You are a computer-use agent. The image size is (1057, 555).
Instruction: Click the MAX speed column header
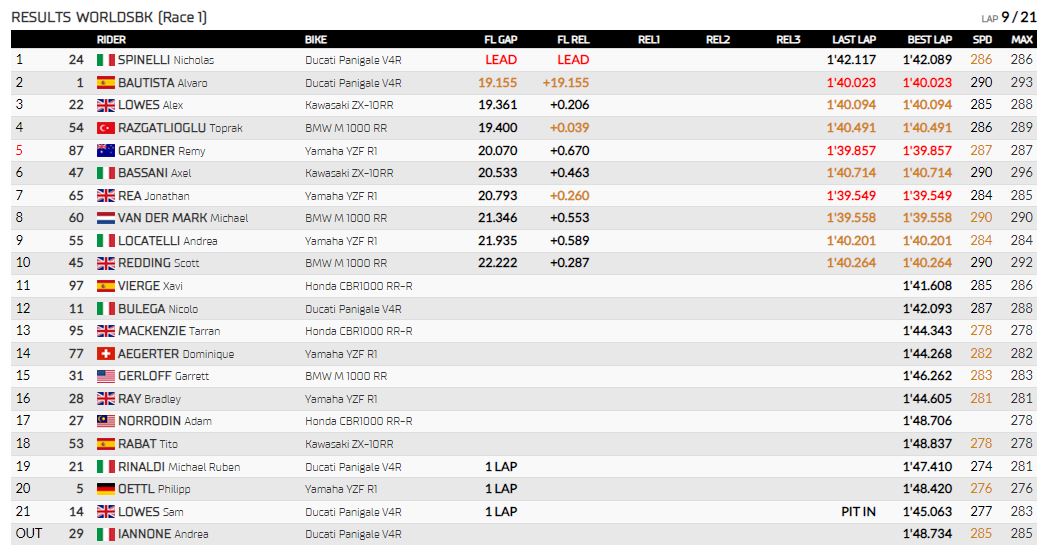coord(1022,40)
